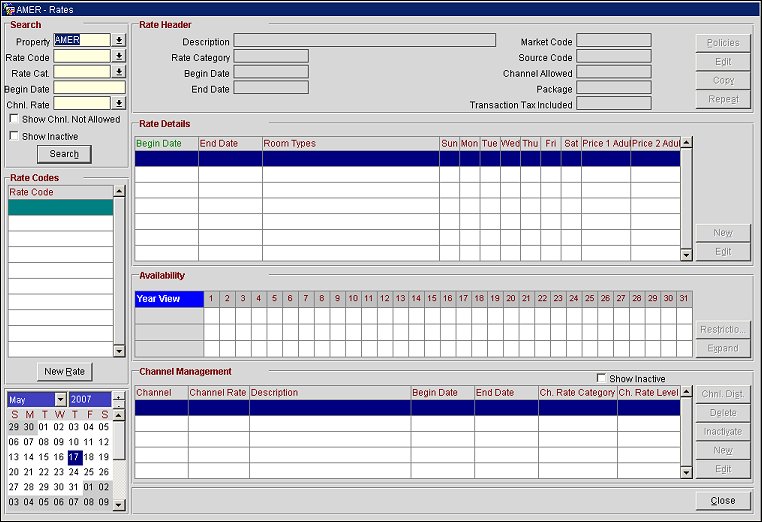Screen dimensions: 762x522
Task: Click the Room Types column header
Action: pyautogui.click(x=350, y=143)
